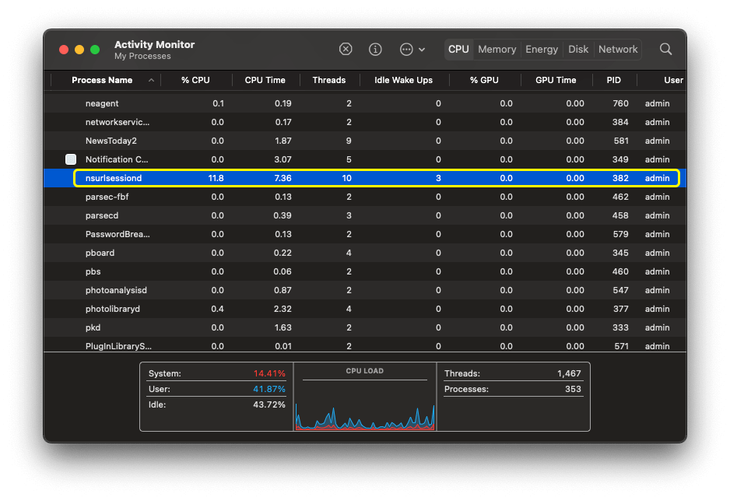Click the stop process X icon
The image size is (730, 500).
tap(346, 49)
